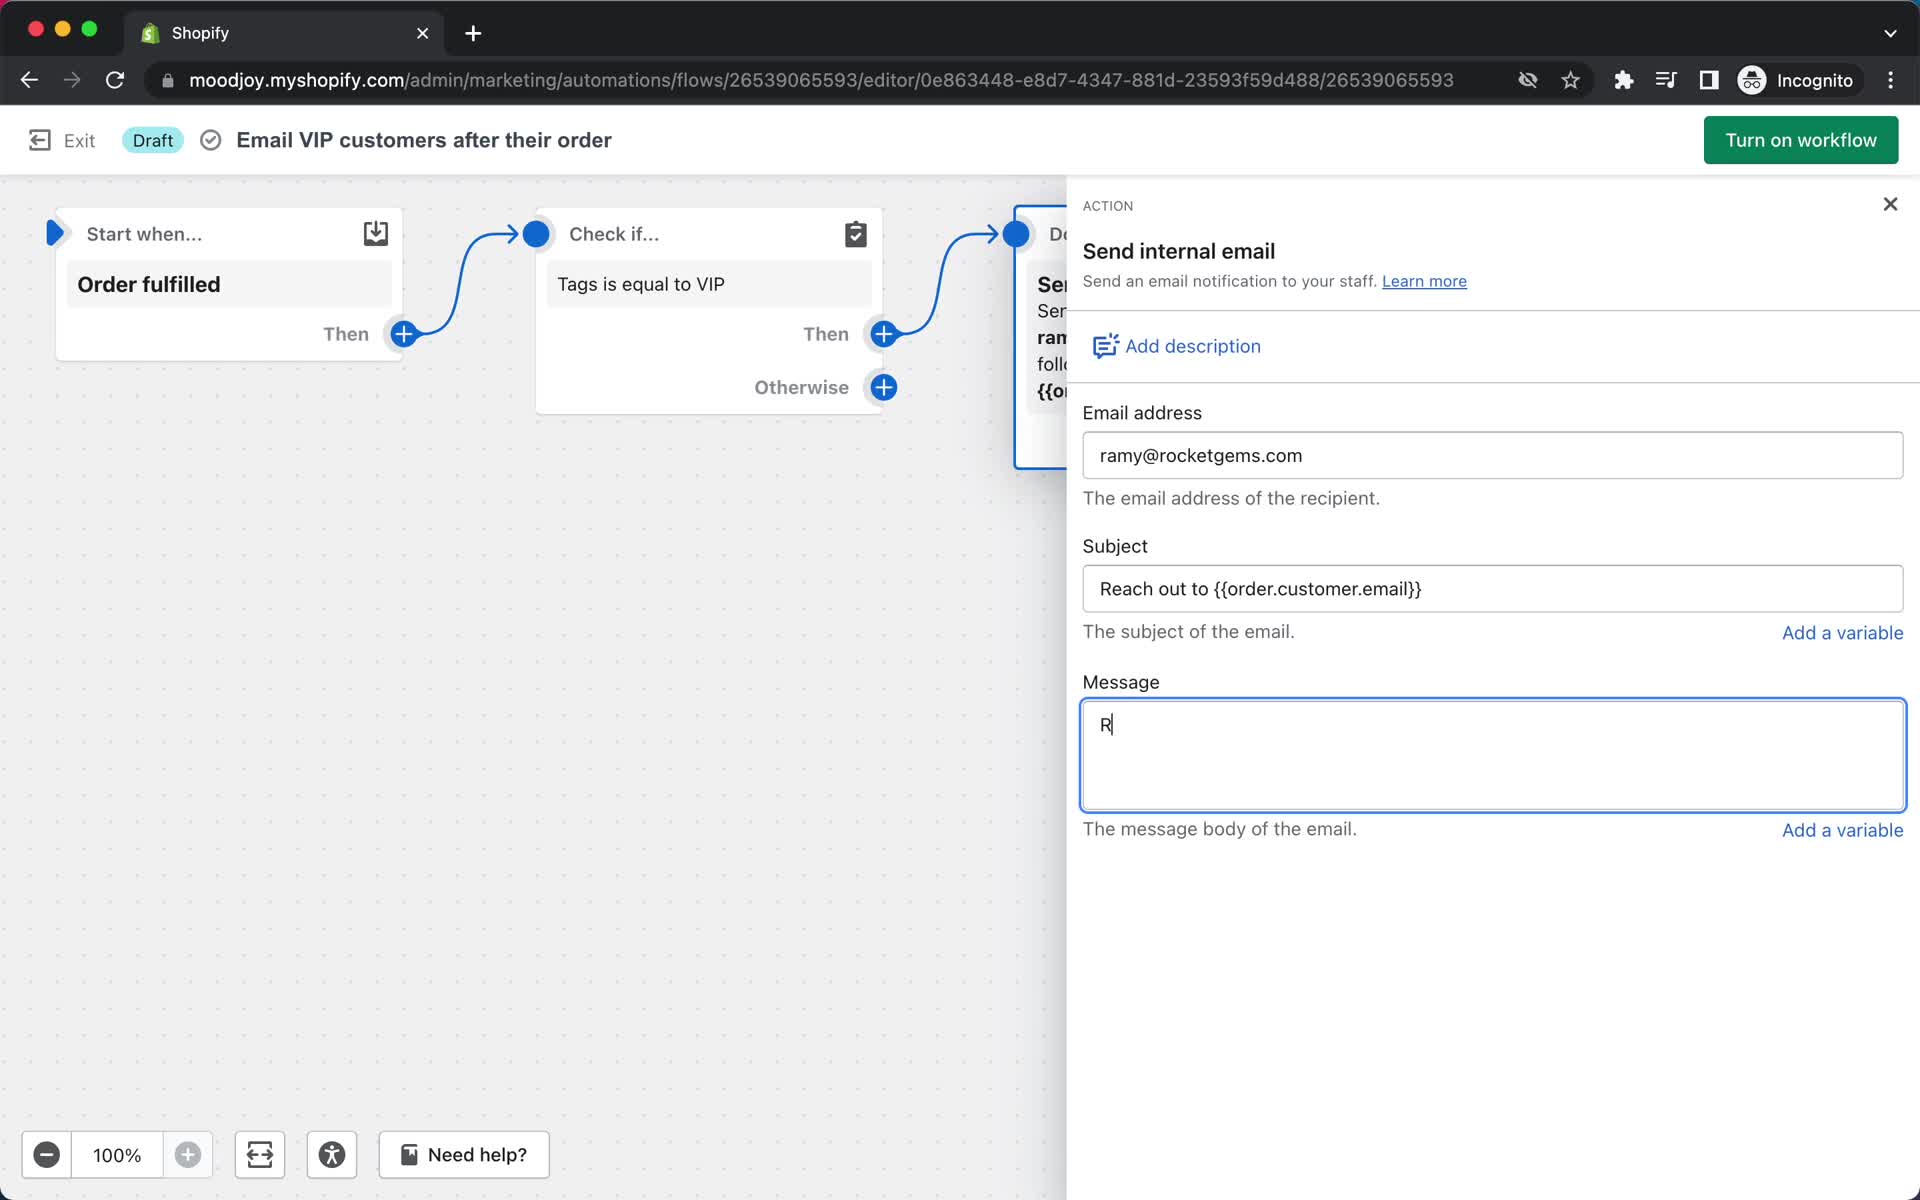Image resolution: width=1920 pixels, height=1200 pixels.
Task: Expand the Otherwise branch option
Action: (883, 386)
